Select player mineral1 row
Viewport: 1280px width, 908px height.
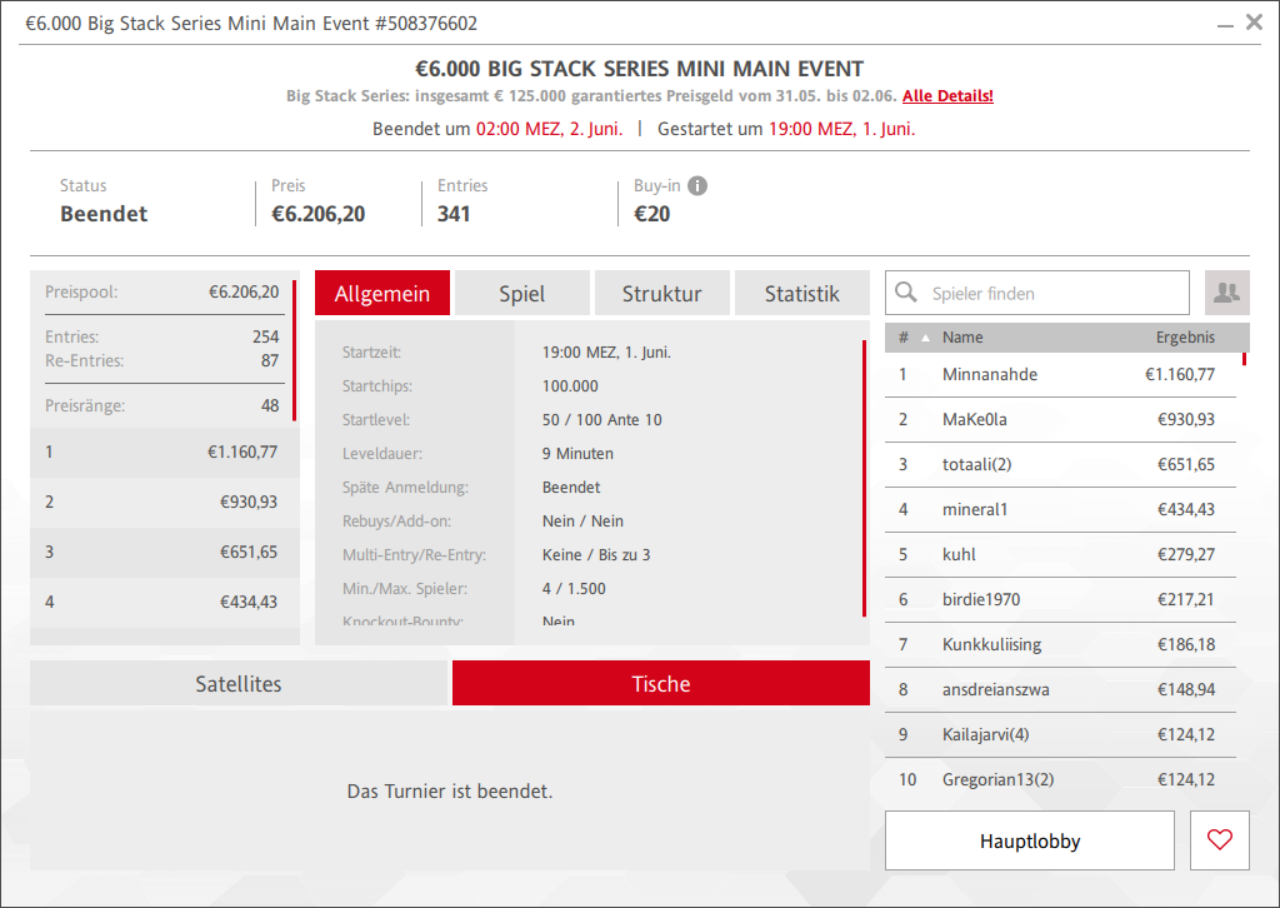click(x=1060, y=510)
